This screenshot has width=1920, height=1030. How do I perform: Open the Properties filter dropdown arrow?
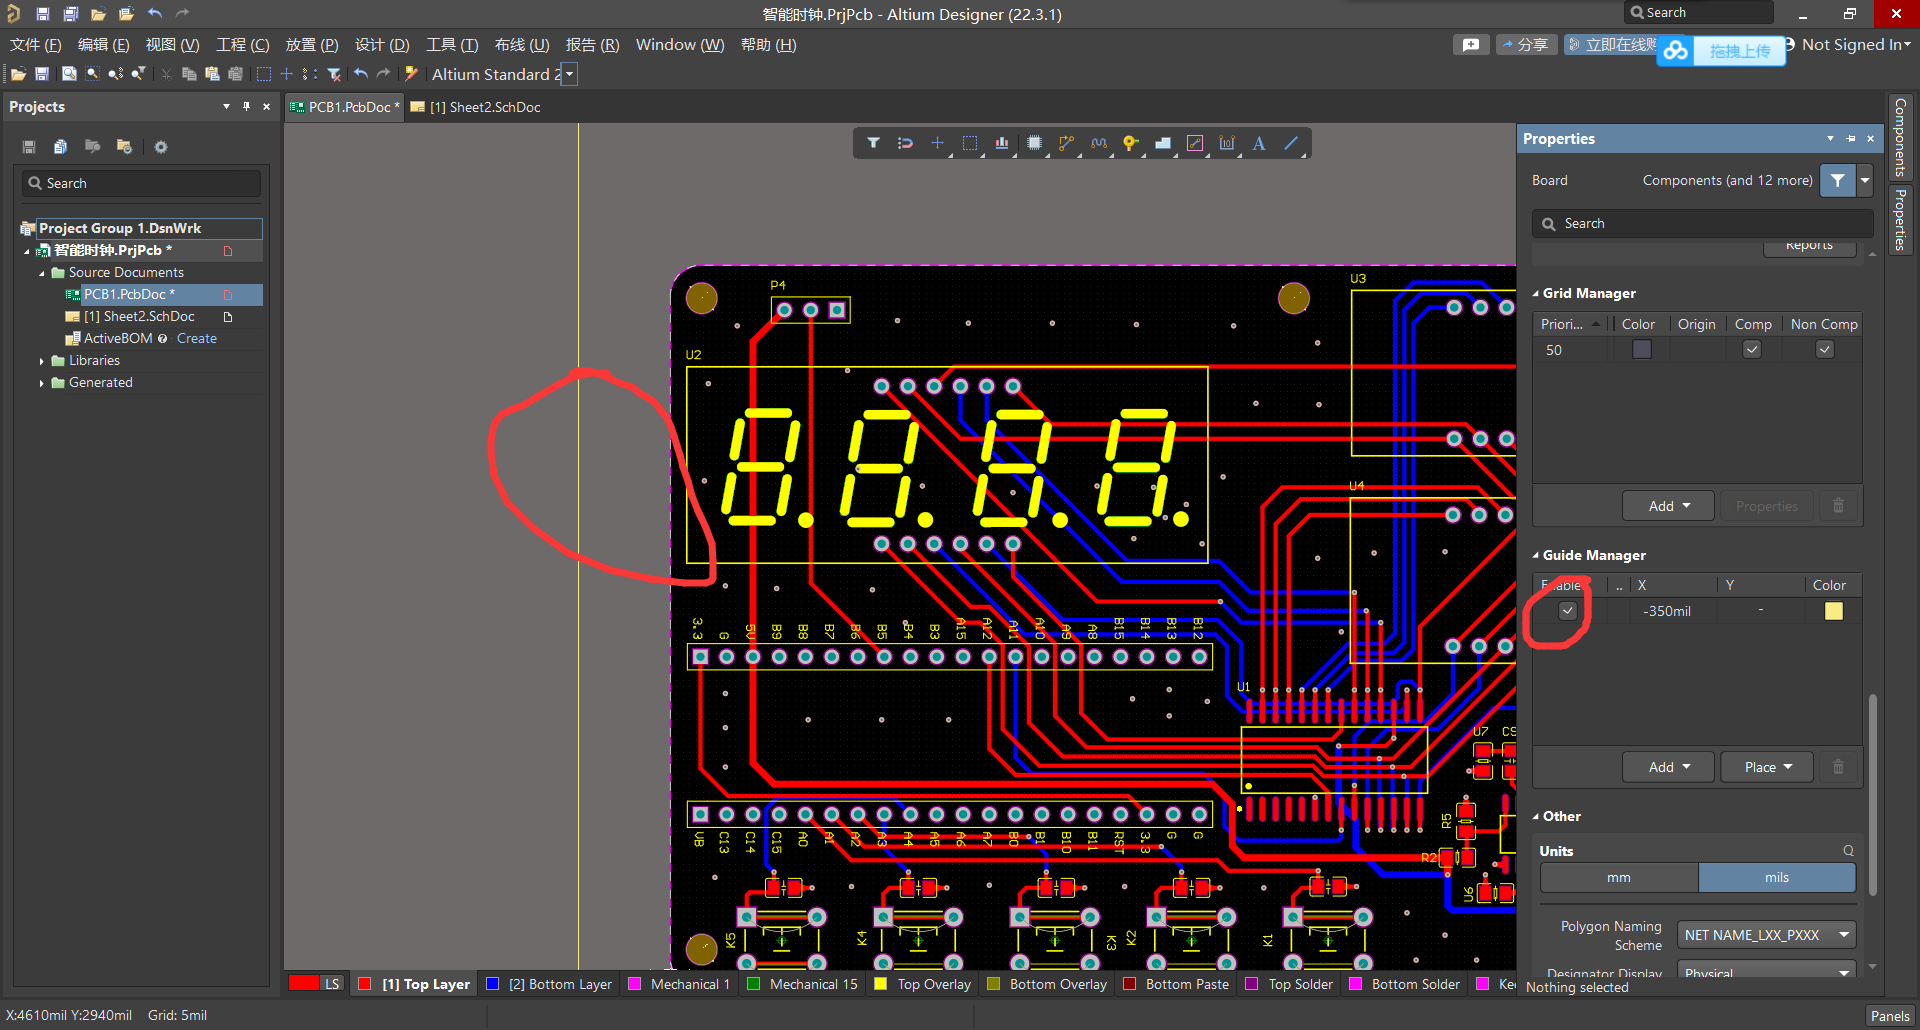coord(1865,180)
